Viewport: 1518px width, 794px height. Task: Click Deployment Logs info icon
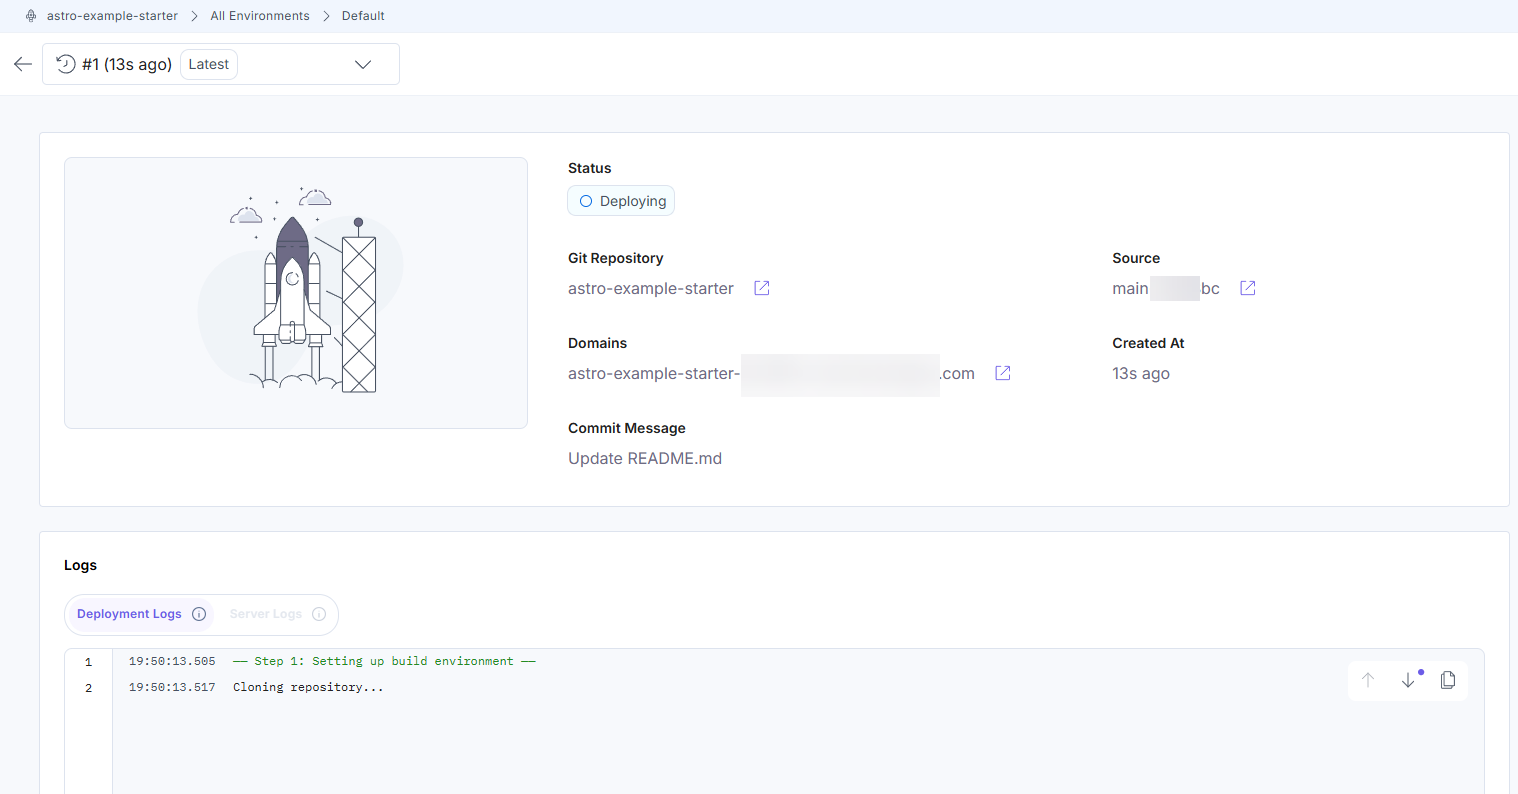click(x=199, y=614)
